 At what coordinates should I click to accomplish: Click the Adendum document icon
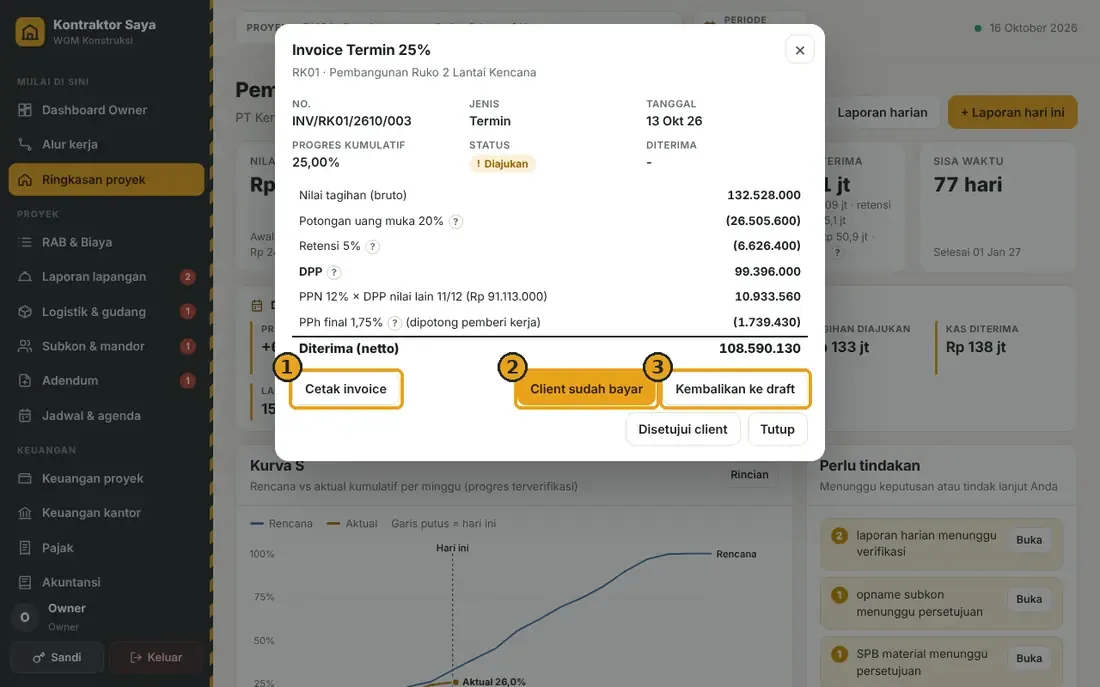click(x=25, y=380)
